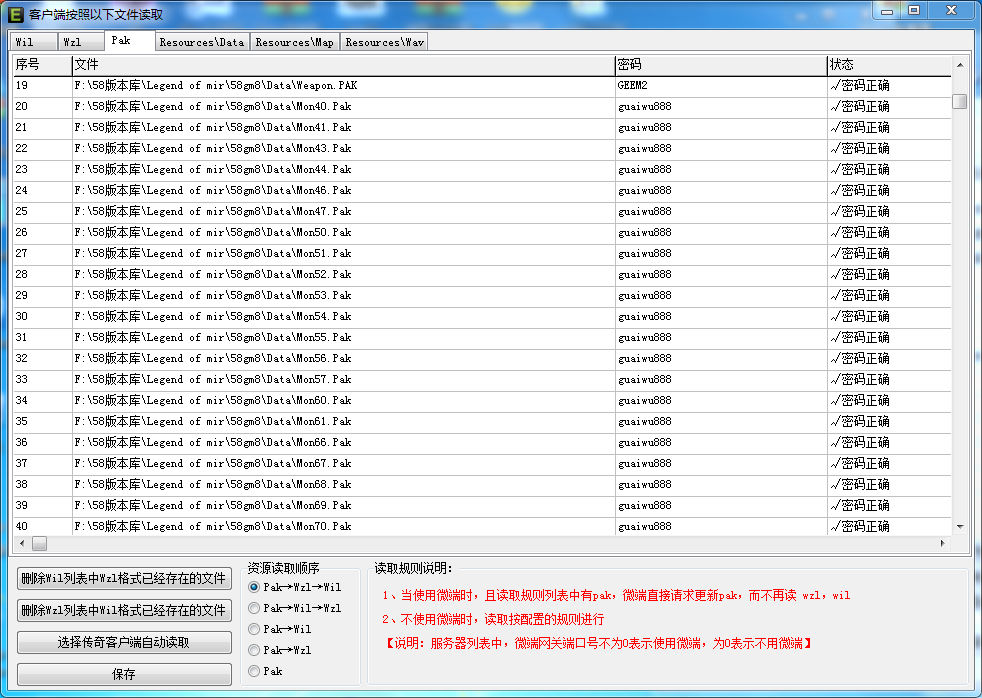Click the 保存 button
Viewport: 982px width, 698px height.
(124, 674)
